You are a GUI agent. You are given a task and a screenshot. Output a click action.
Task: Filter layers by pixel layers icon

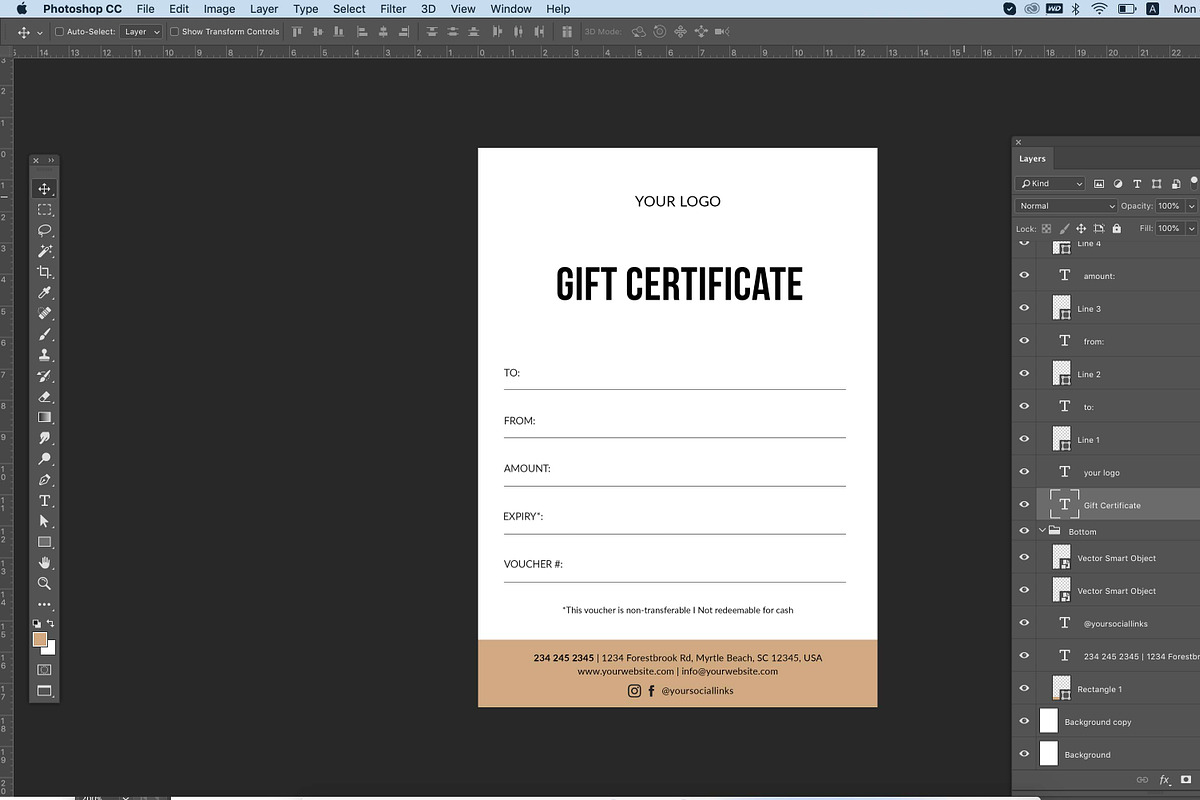pos(1099,184)
